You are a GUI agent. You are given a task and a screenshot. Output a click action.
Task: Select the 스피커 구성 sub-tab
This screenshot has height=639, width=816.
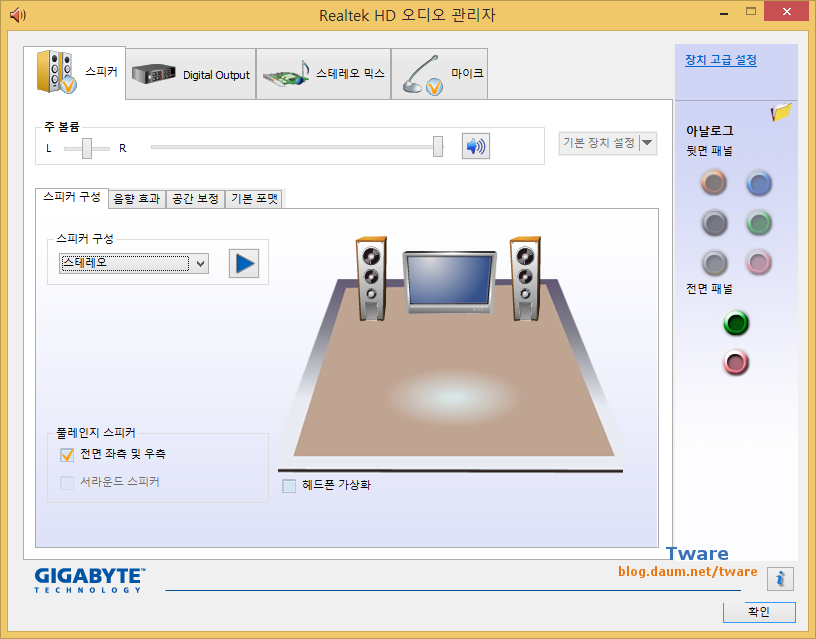point(72,198)
